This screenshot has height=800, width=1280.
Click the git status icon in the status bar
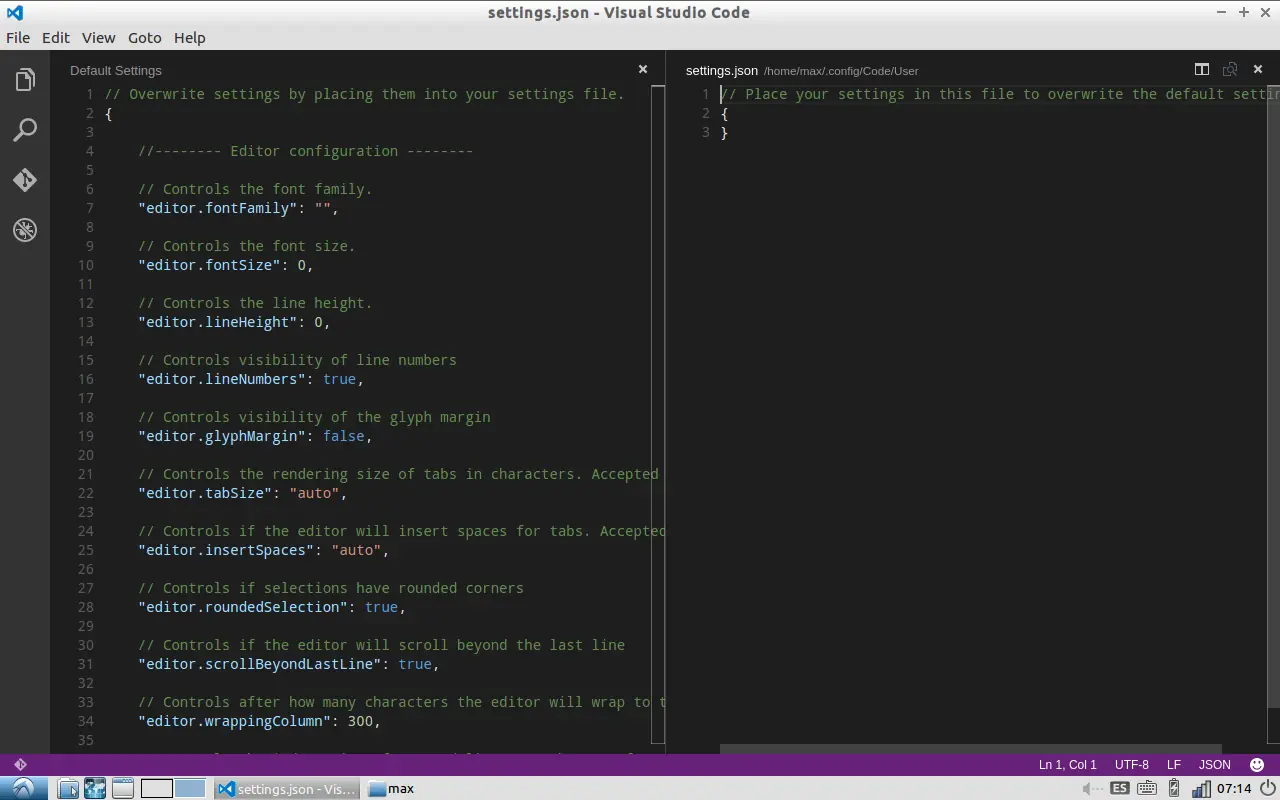click(x=20, y=764)
